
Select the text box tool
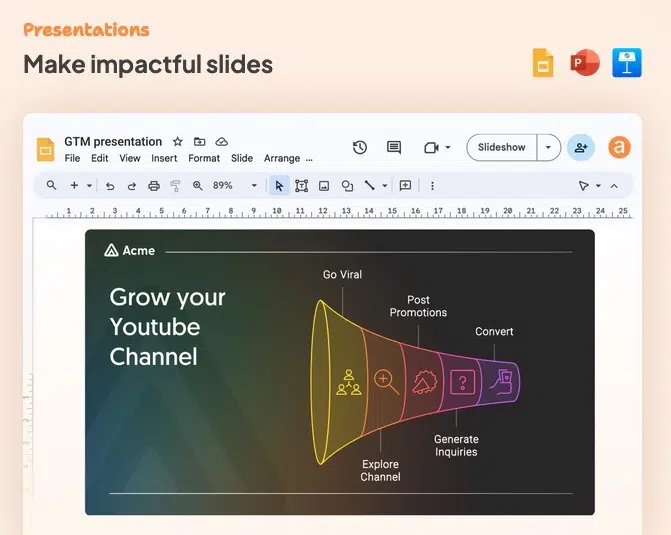301,185
